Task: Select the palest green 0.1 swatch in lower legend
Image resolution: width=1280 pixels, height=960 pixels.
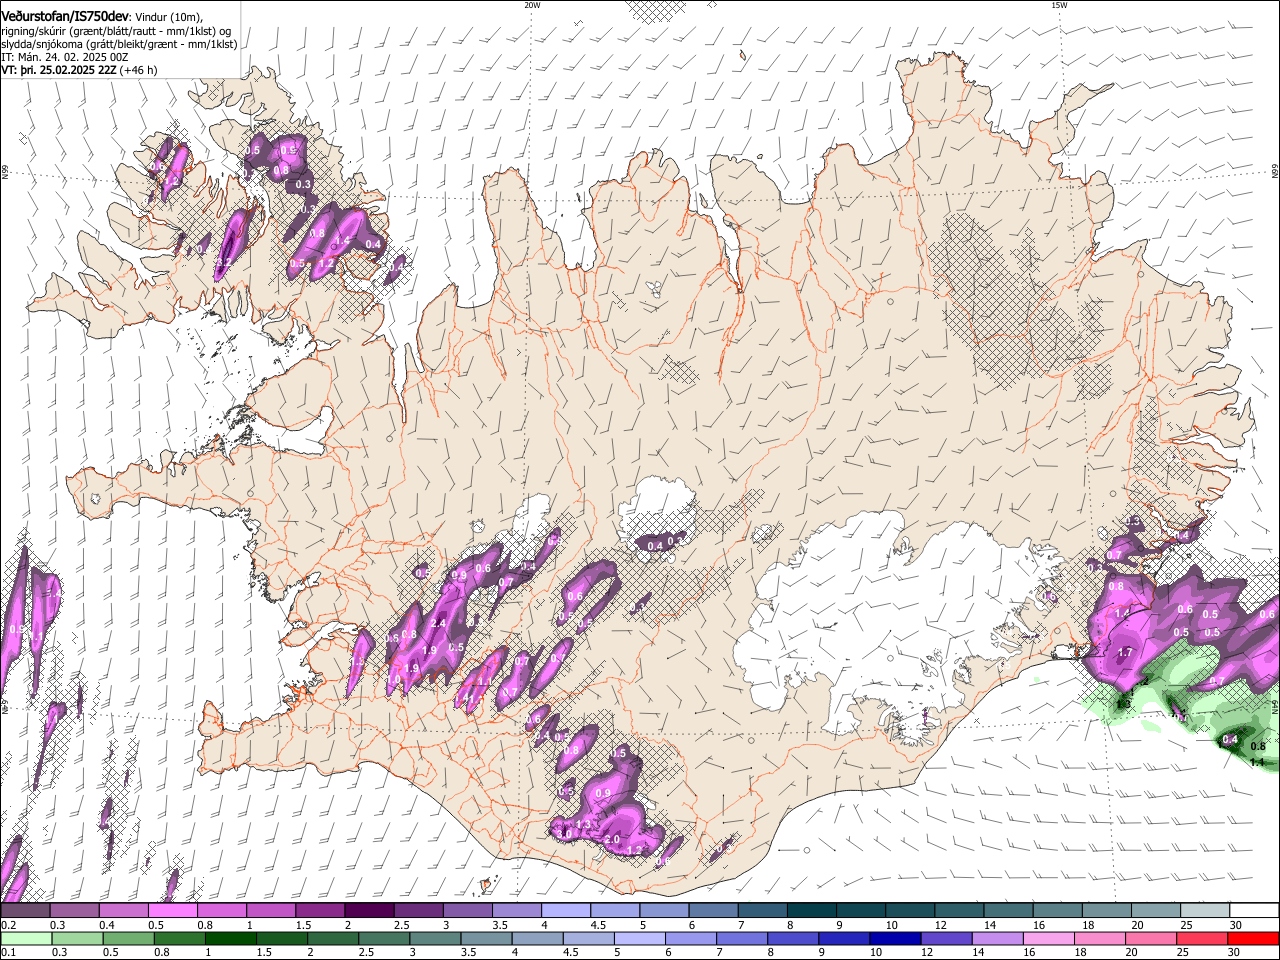Action: click(26, 939)
